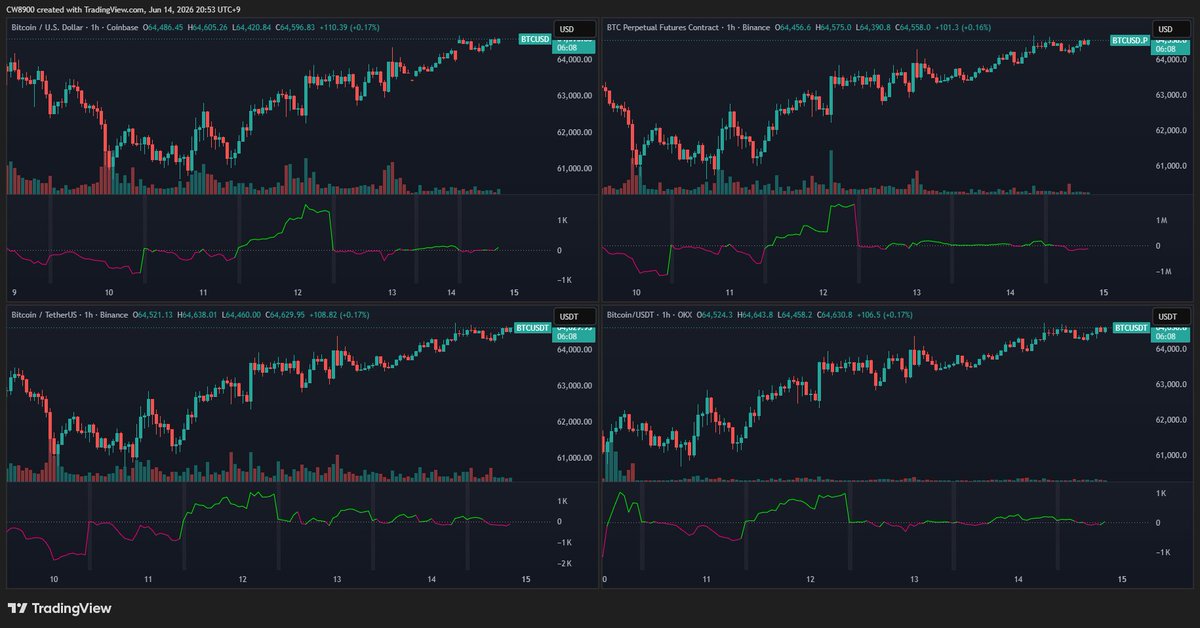Screen dimensions: 1200x628
Task: Click change value +106.5 (+0.17%) on OKX chart
Action: pos(885,315)
